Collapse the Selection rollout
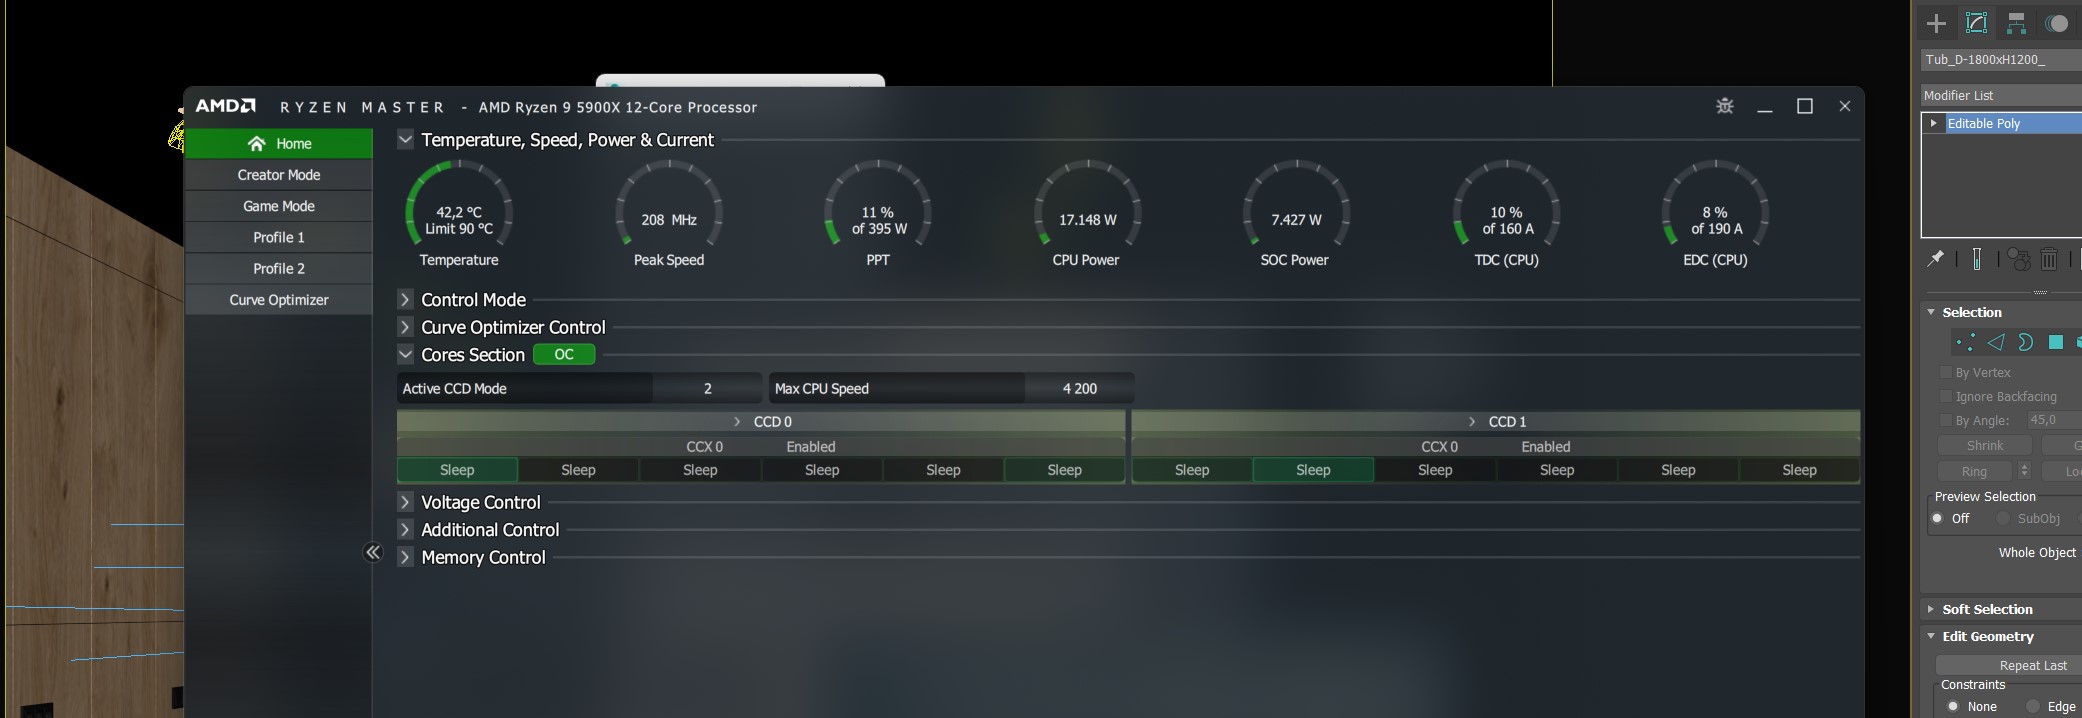Image resolution: width=2082 pixels, height=718 pixels. tap(1931, 312)
